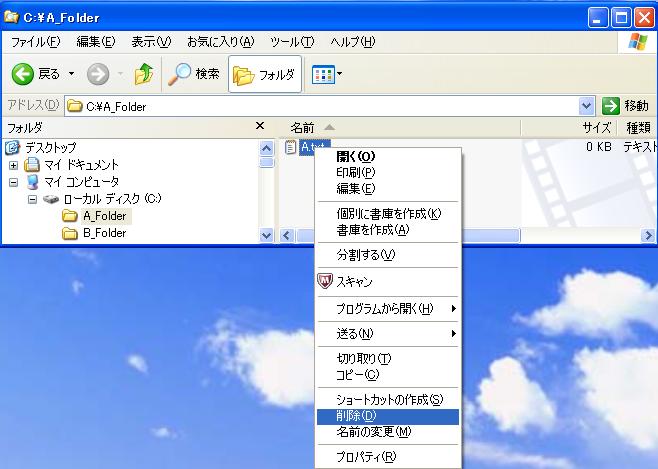Choose ショートカットの作成(S)
This screenshot has width=658, height=469.
388,400
